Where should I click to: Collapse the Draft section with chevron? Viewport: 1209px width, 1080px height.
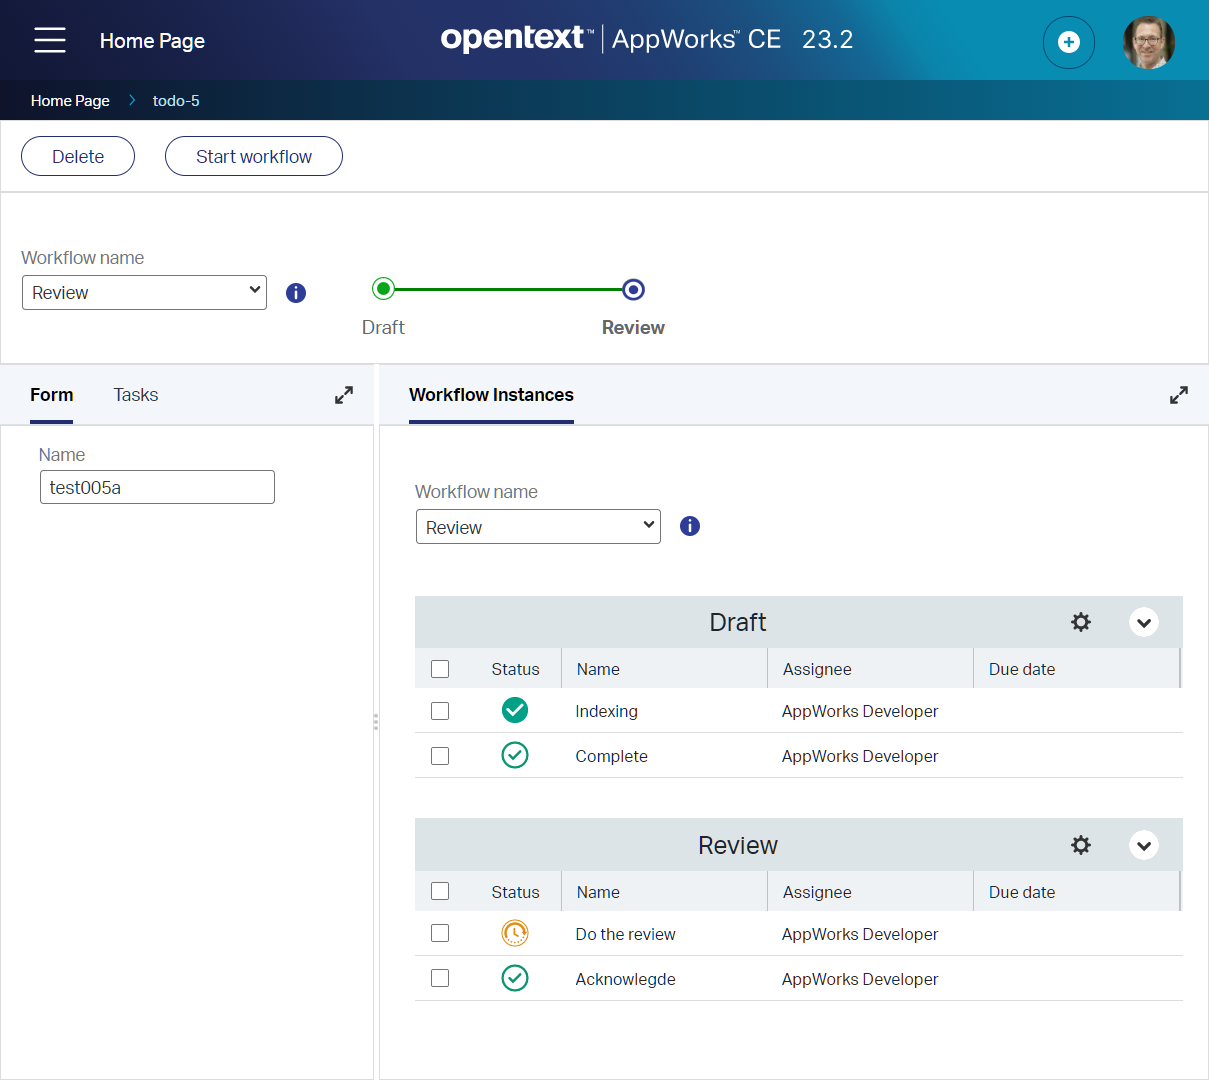(x=1144, y=622)
